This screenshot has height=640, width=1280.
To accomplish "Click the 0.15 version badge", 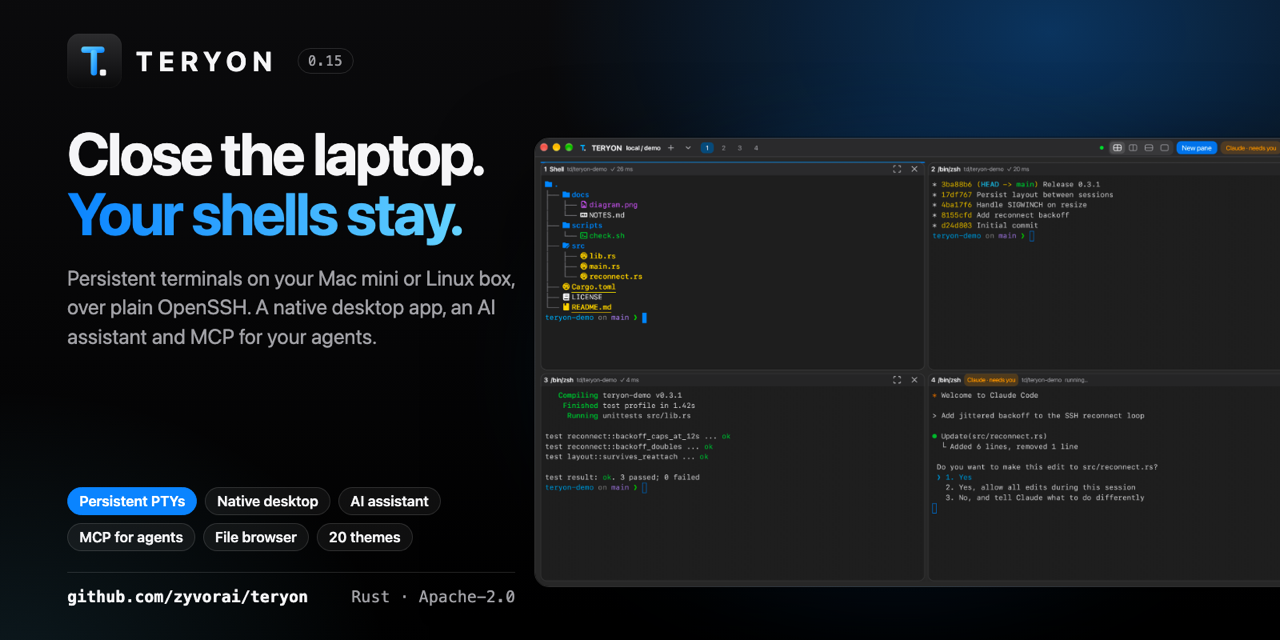I will tap(325, 61).
